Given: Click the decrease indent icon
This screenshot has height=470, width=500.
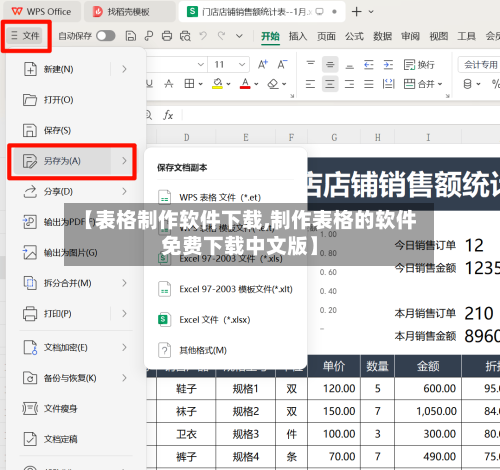Looking at the screenshot, I should coord(369,64).
